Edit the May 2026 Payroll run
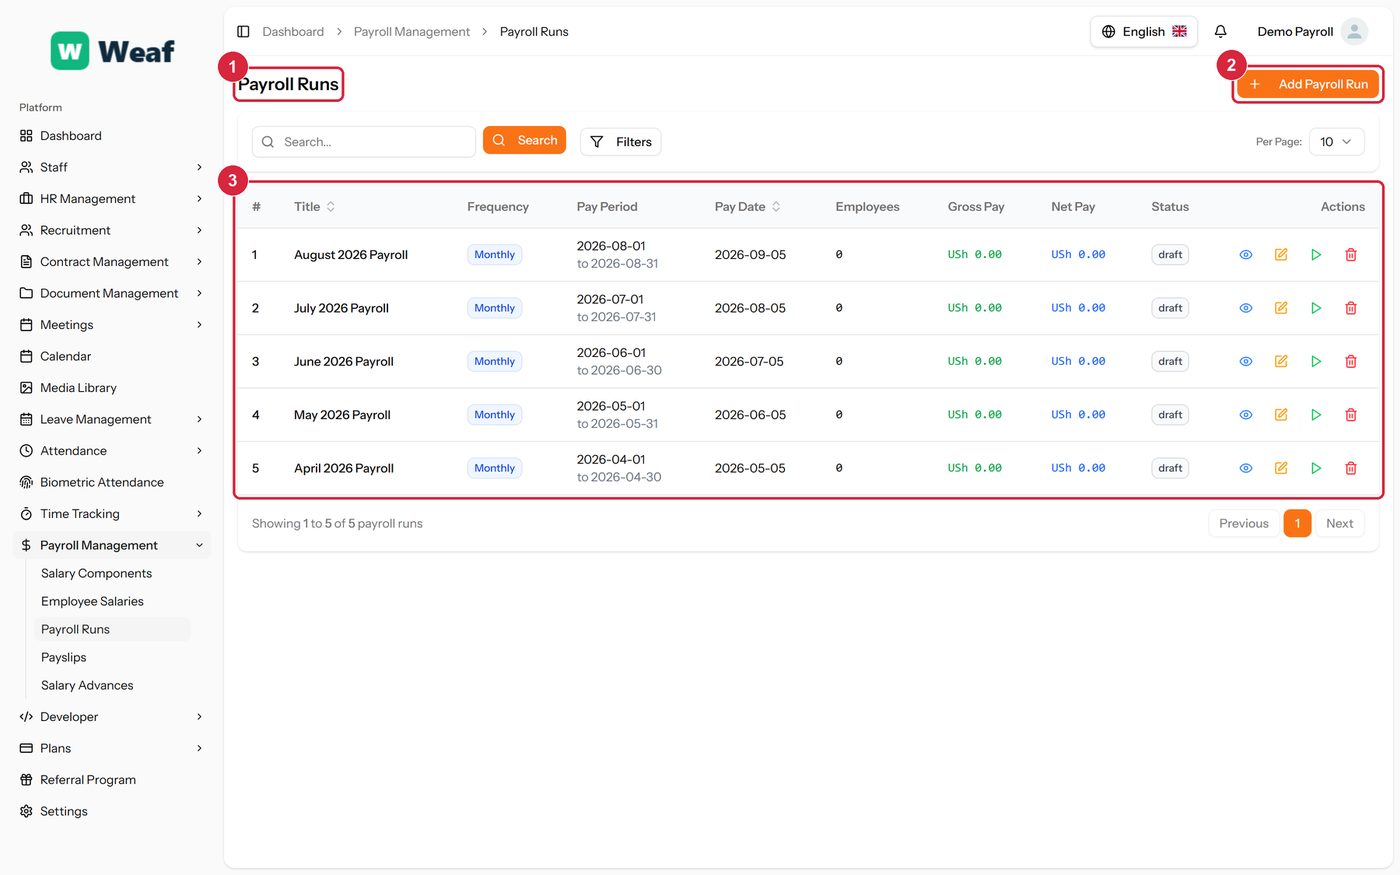This screenshot has width=1400, height=875. [x=1281, y=415]
